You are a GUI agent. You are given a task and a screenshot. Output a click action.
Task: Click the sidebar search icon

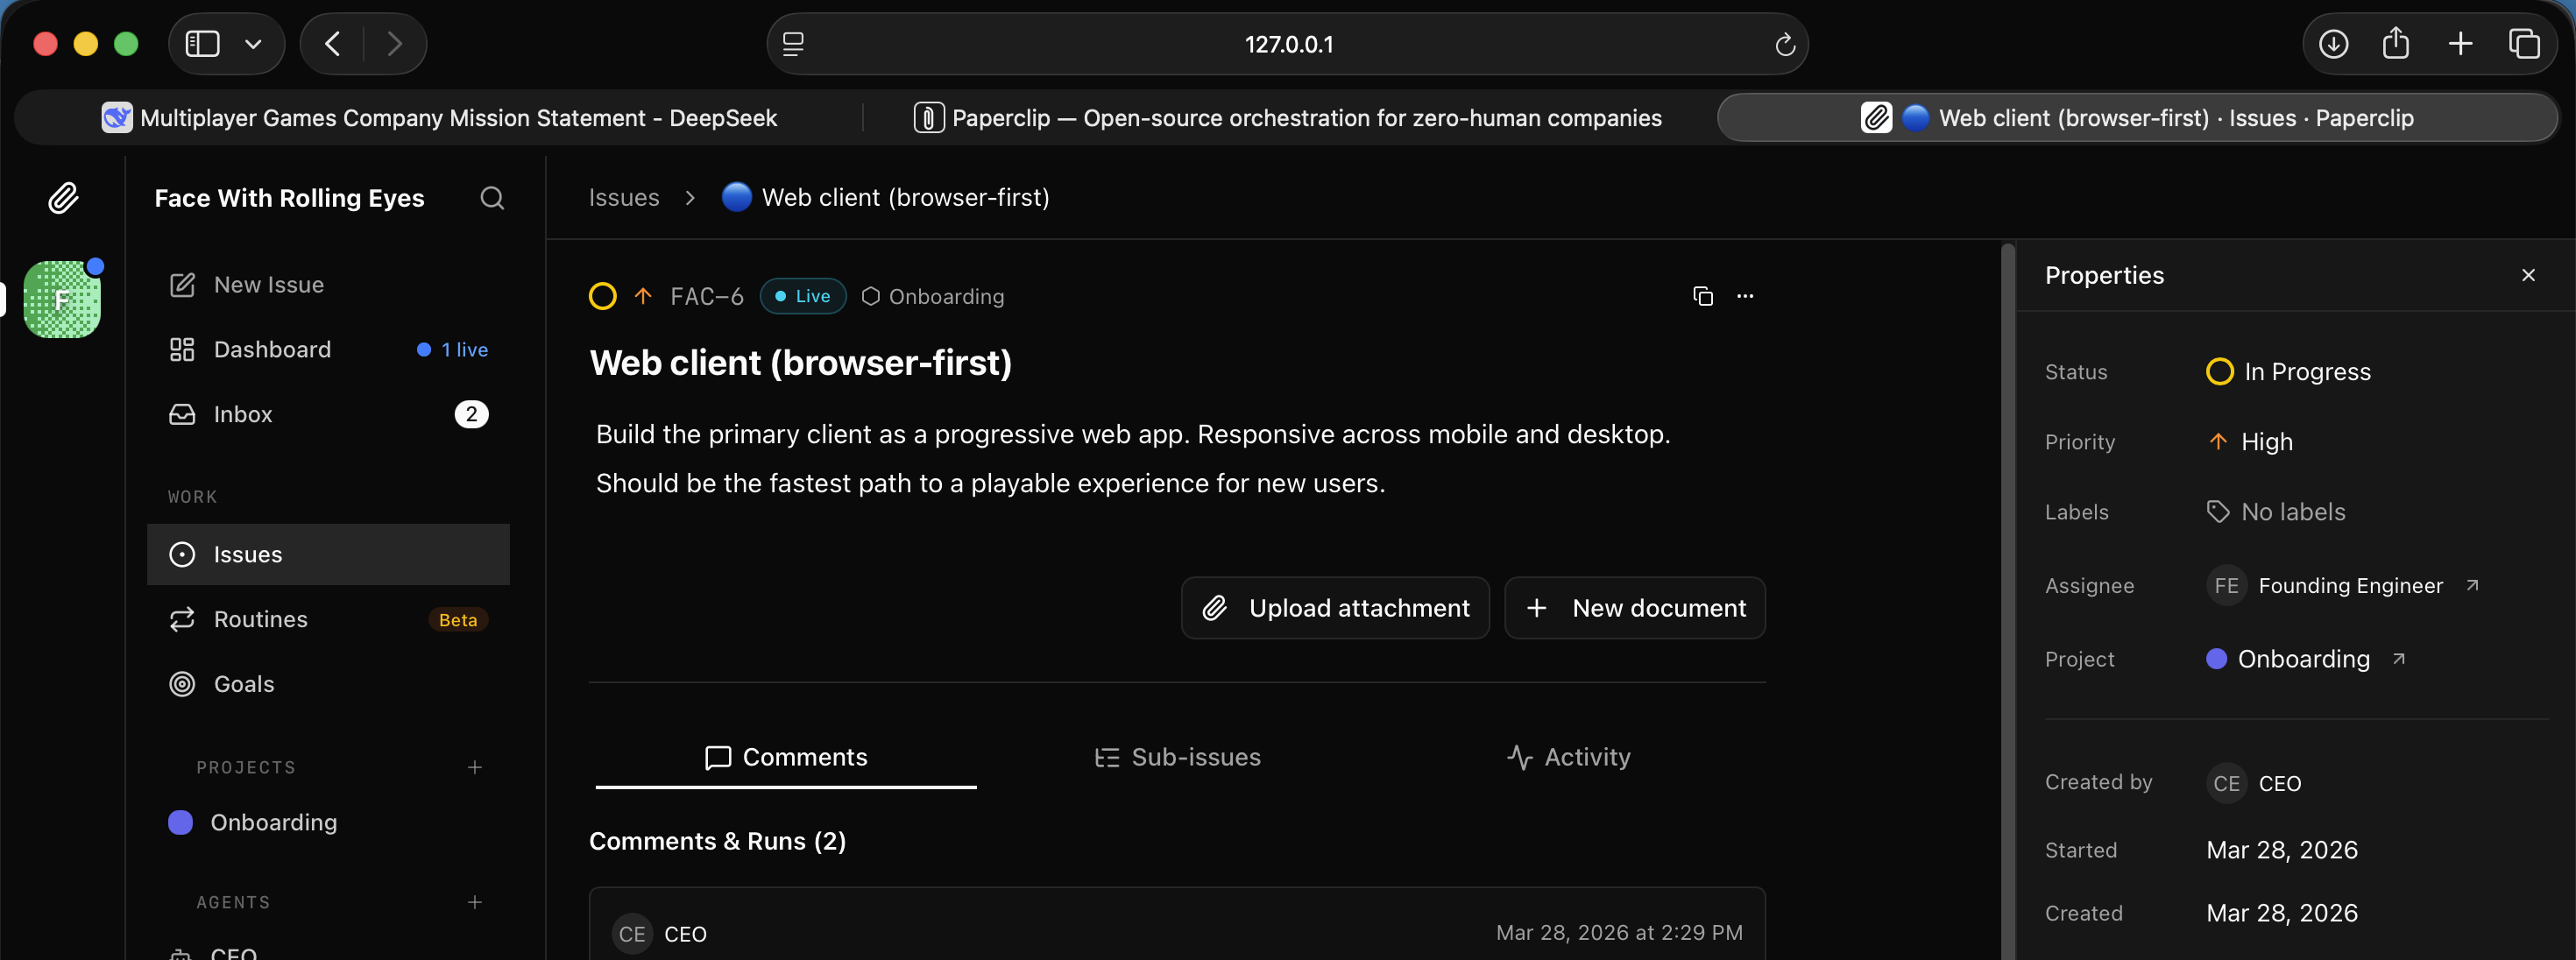pos(491,198)
